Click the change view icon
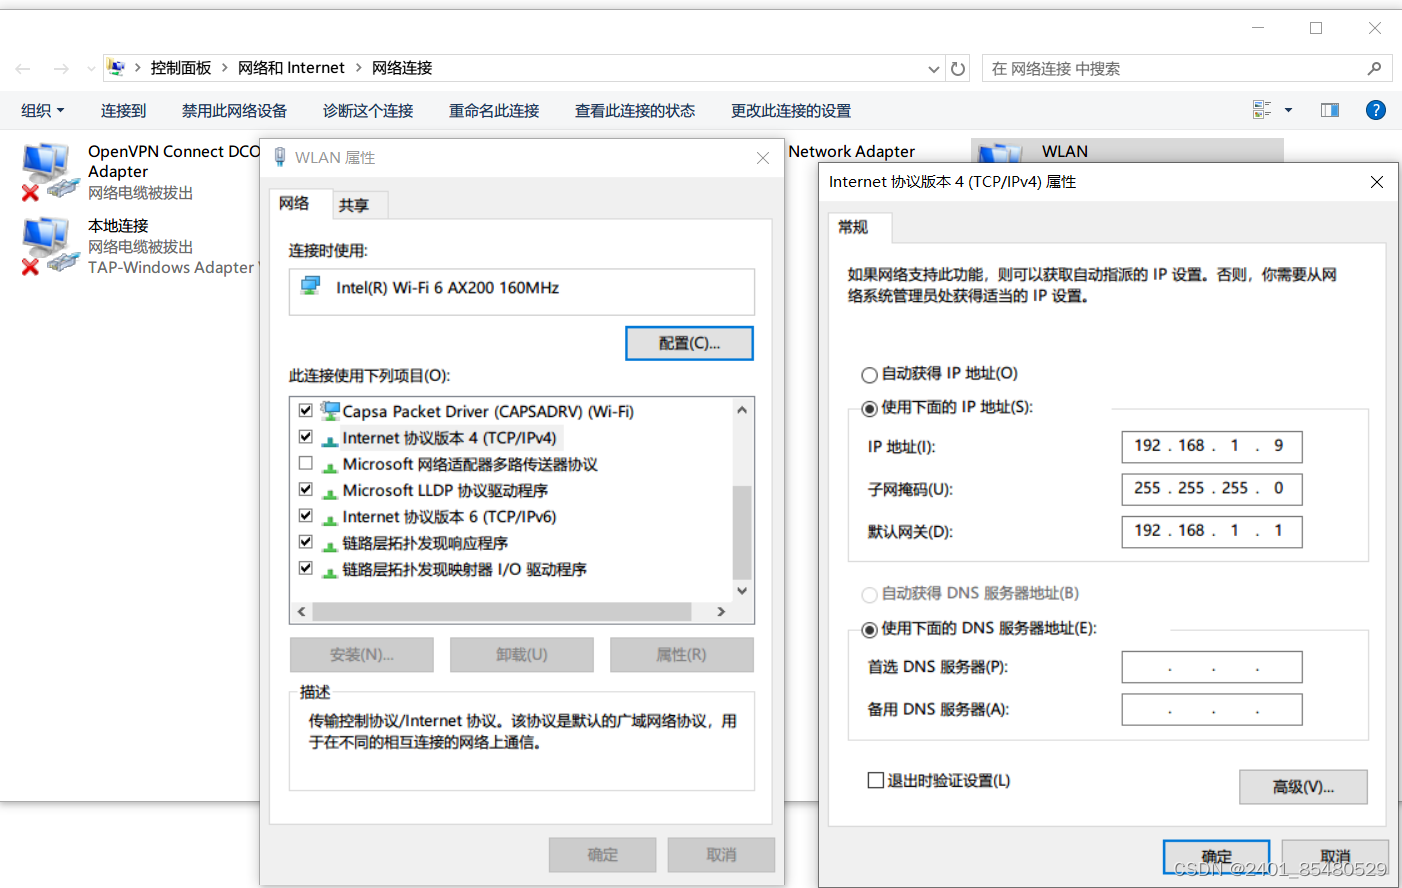Screen dimensions: 1402x888 tap(1262, 110)
